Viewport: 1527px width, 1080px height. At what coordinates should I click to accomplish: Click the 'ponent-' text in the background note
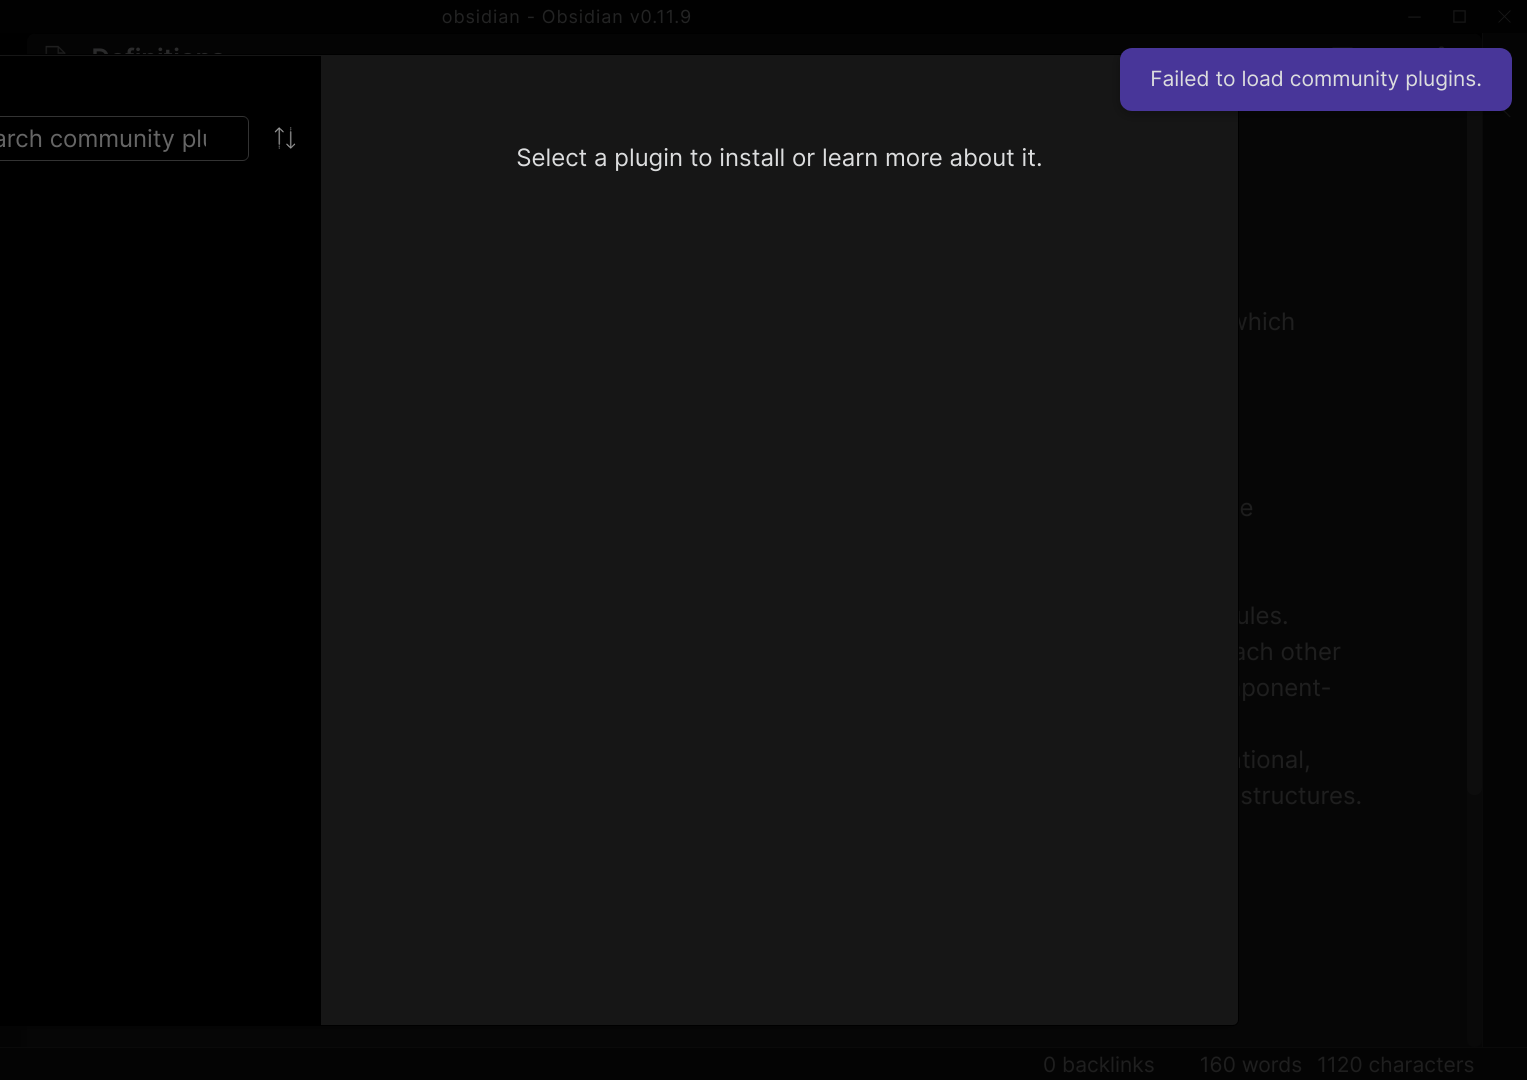click(1285, 688)
